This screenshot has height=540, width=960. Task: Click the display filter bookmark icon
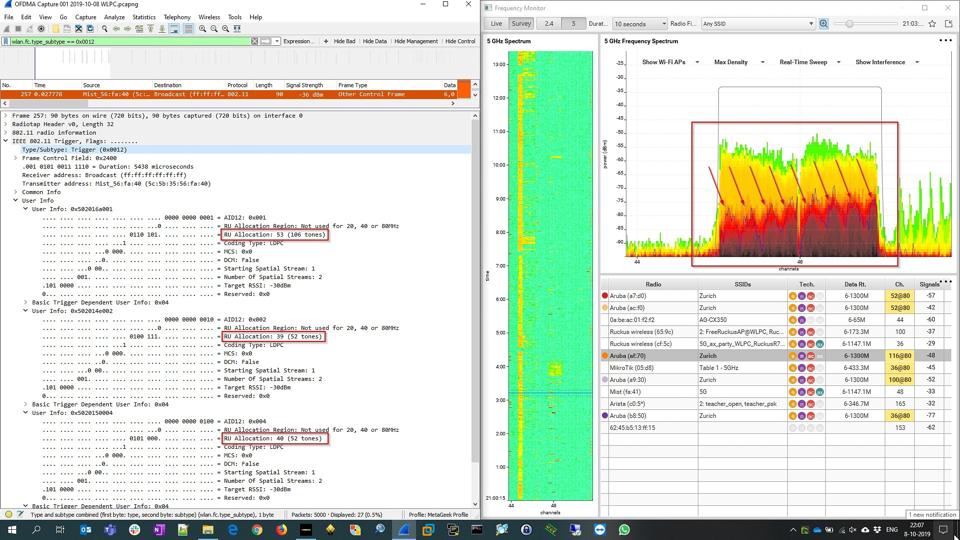(x=6, y=41)
